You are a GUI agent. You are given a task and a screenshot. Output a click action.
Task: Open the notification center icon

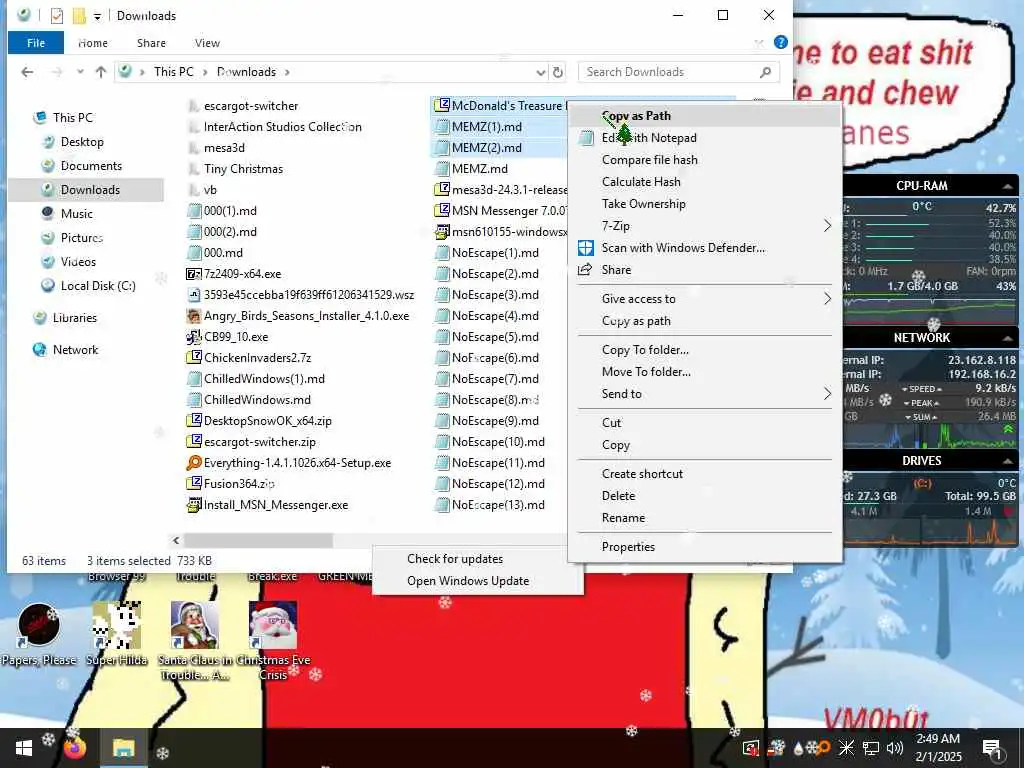click(991, 748)
